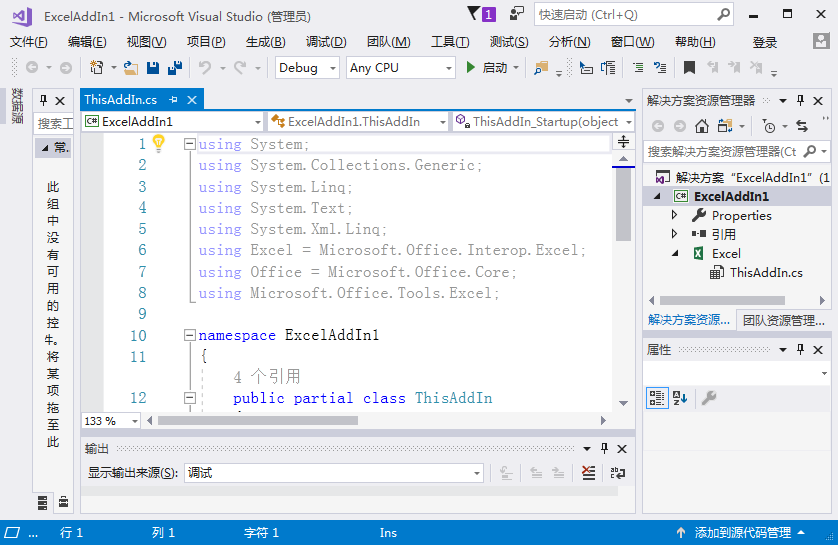Viewport: 838px width, 545px height.
Task: Open the 文件(F) menu
Action: [29, 42]
